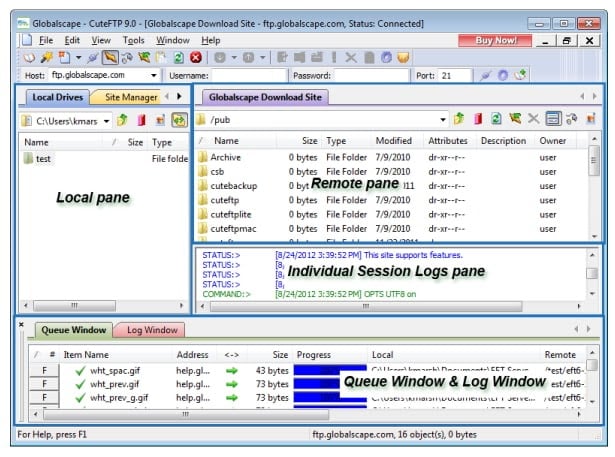The height and width of the screenshot is (457, 615).
Task: Select the test folder in Local pane
Action: coord(43,159)
